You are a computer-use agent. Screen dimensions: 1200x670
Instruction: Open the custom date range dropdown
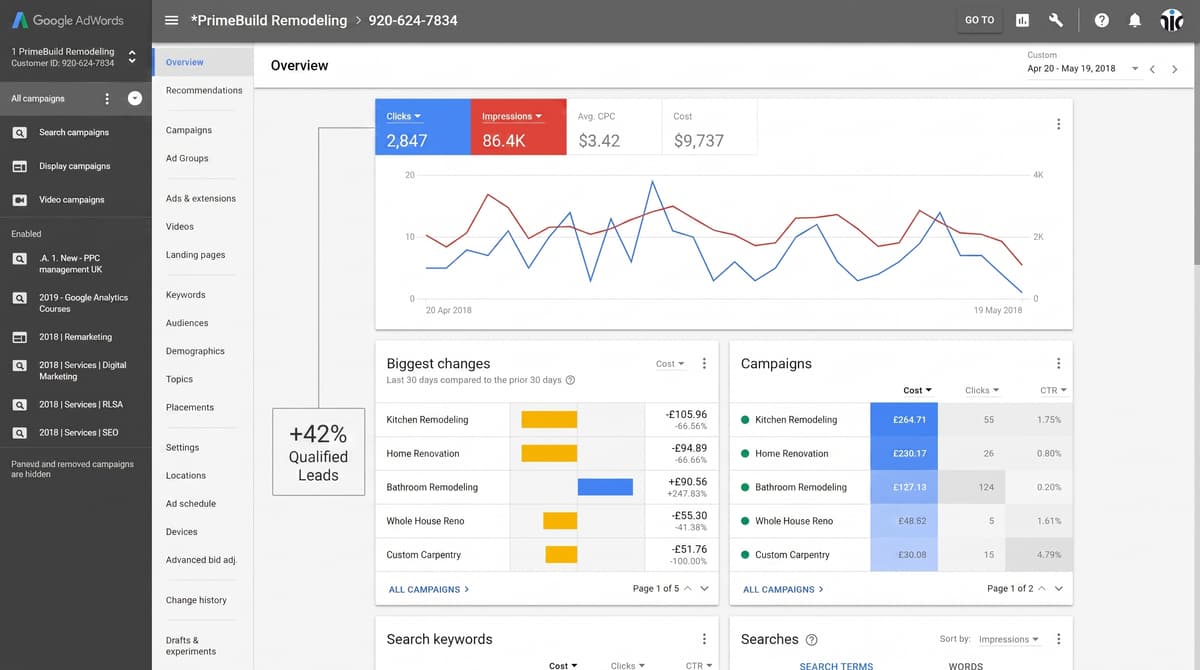1083,68
